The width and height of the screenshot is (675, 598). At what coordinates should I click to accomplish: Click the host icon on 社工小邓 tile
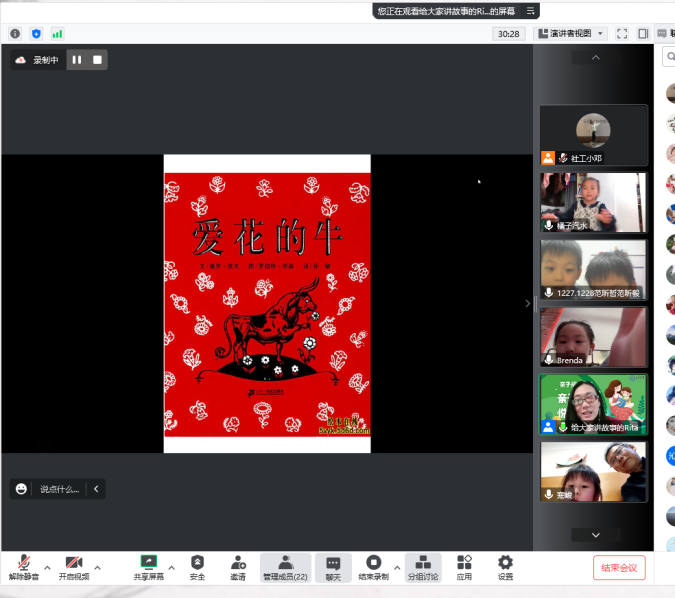[x=548, y=158]
